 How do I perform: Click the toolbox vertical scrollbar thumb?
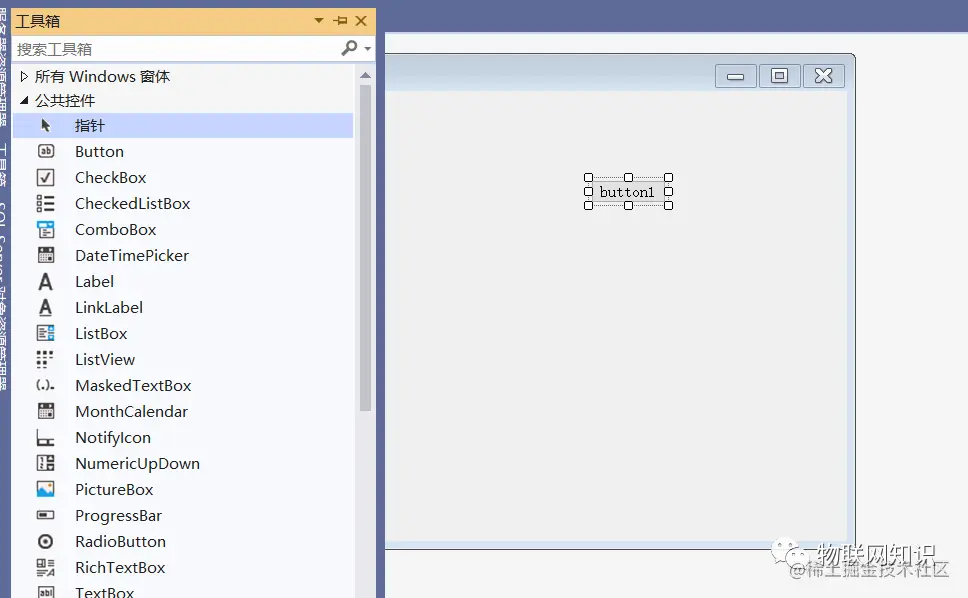(x=365, y=247)
